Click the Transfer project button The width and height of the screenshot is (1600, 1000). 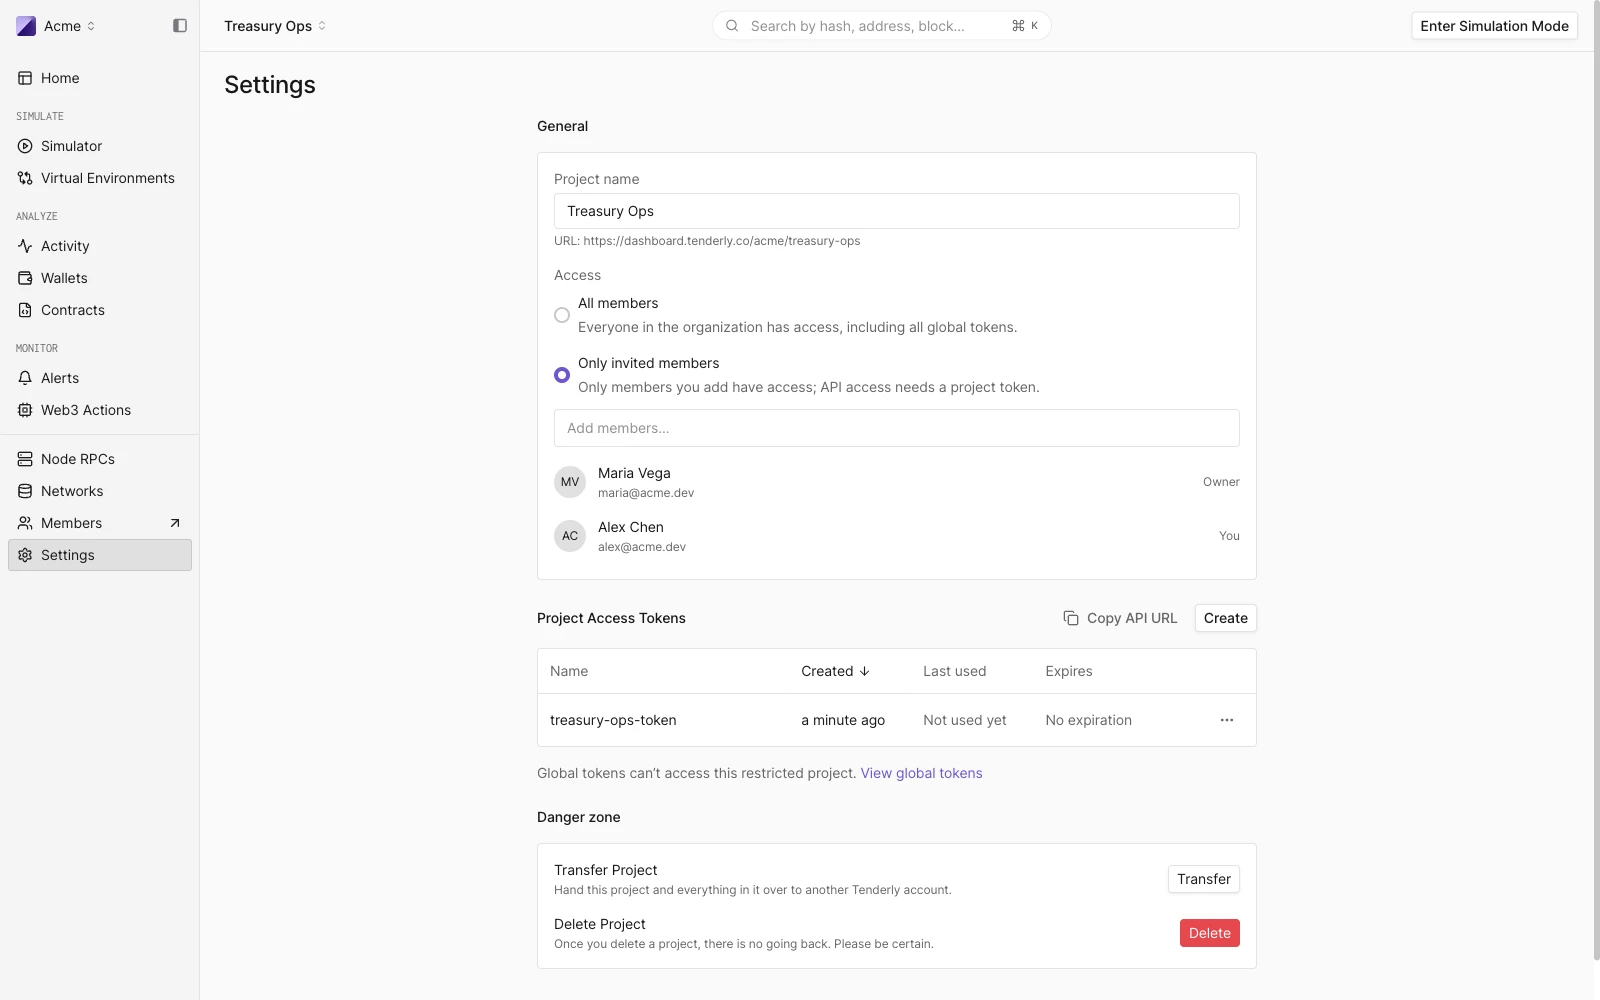click(1204, 879)
